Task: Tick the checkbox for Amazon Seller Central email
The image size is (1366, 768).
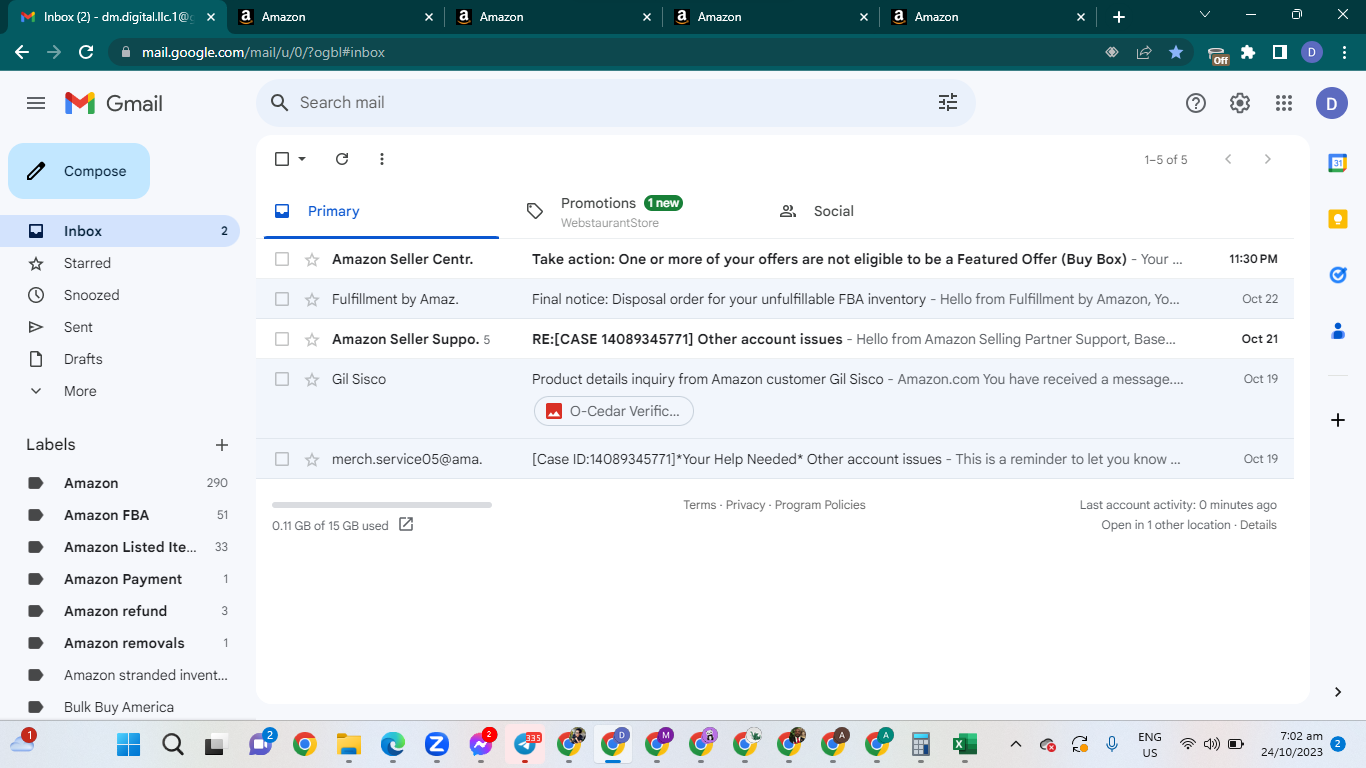Action: 282,259
